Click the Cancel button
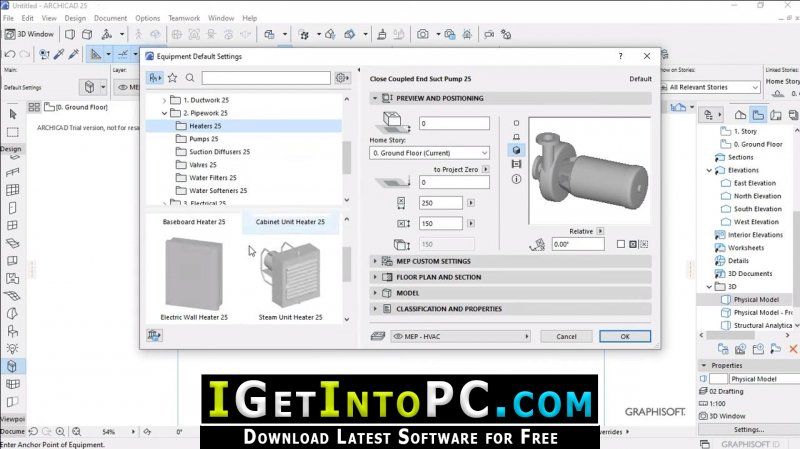This screenshot has height=449, width=800. [566, 336]
